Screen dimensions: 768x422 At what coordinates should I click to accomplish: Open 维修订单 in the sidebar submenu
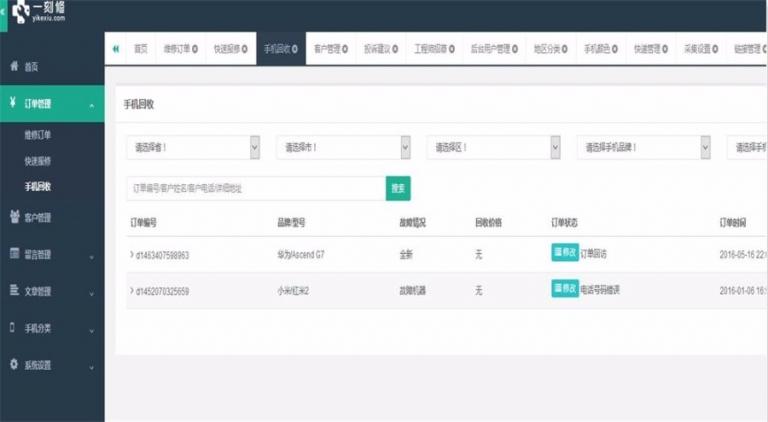(38, 133)
